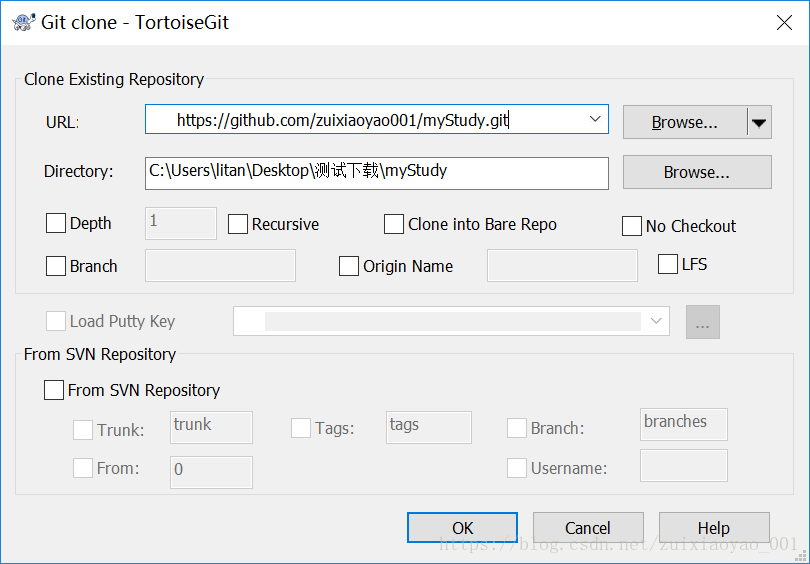Tick the From SVN Repository checkbox
Screen dimensions: 810x564
pyautogui.click(x=54, y=390)
